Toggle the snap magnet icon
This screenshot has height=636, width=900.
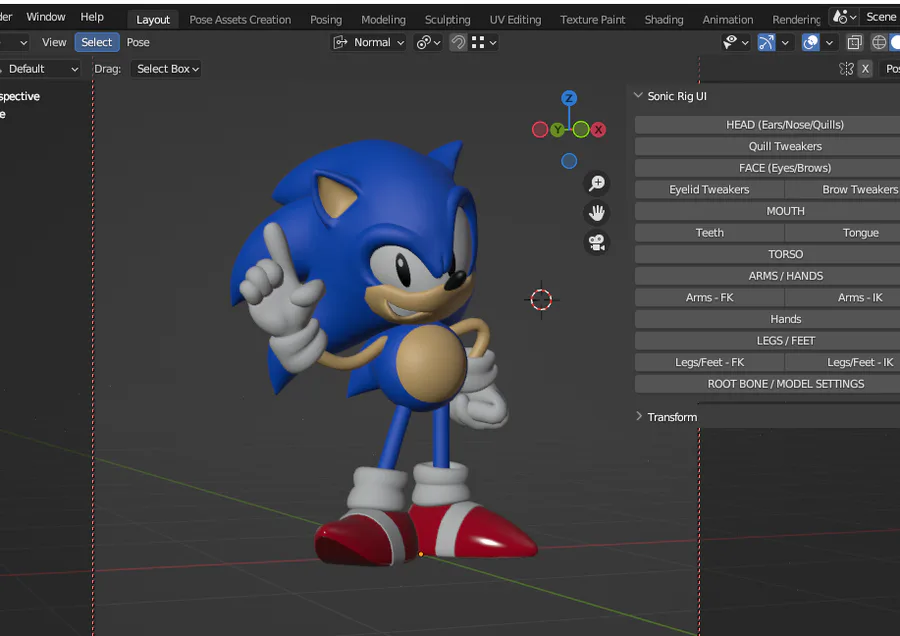[458, 42]
